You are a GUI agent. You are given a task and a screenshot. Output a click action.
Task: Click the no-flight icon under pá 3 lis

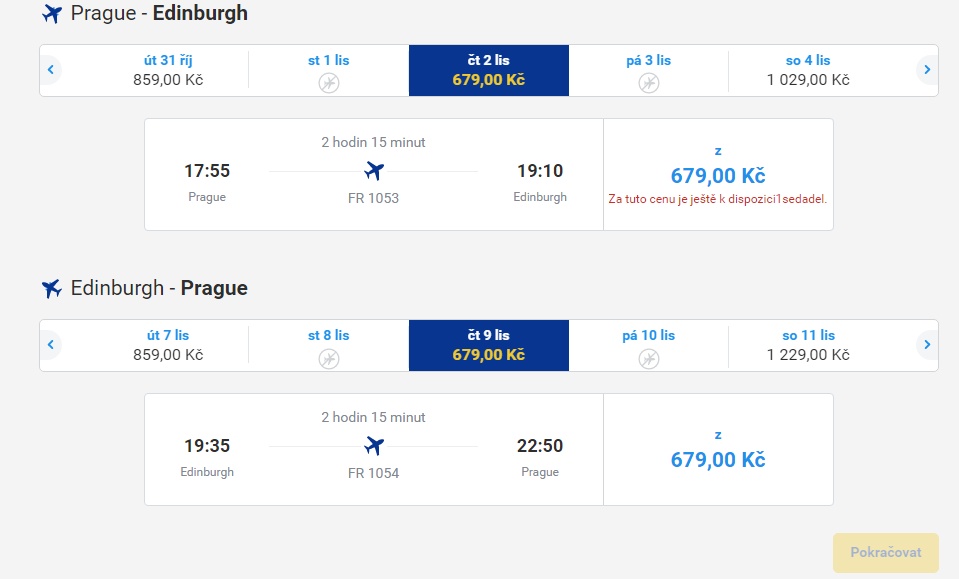click(x=648, y=83)
